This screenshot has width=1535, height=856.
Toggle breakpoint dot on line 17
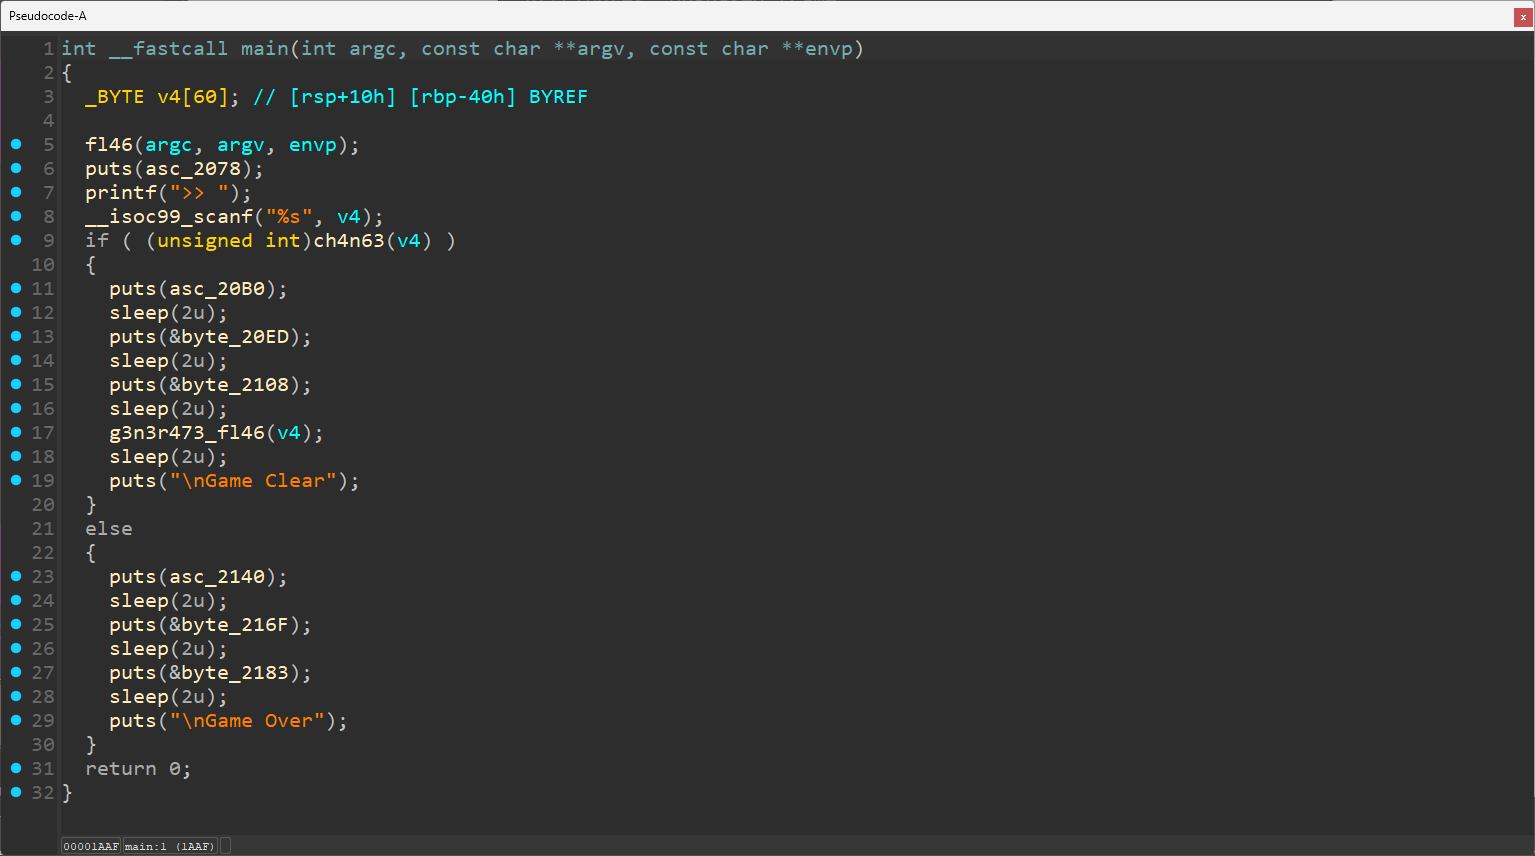(x=16, y=432)
